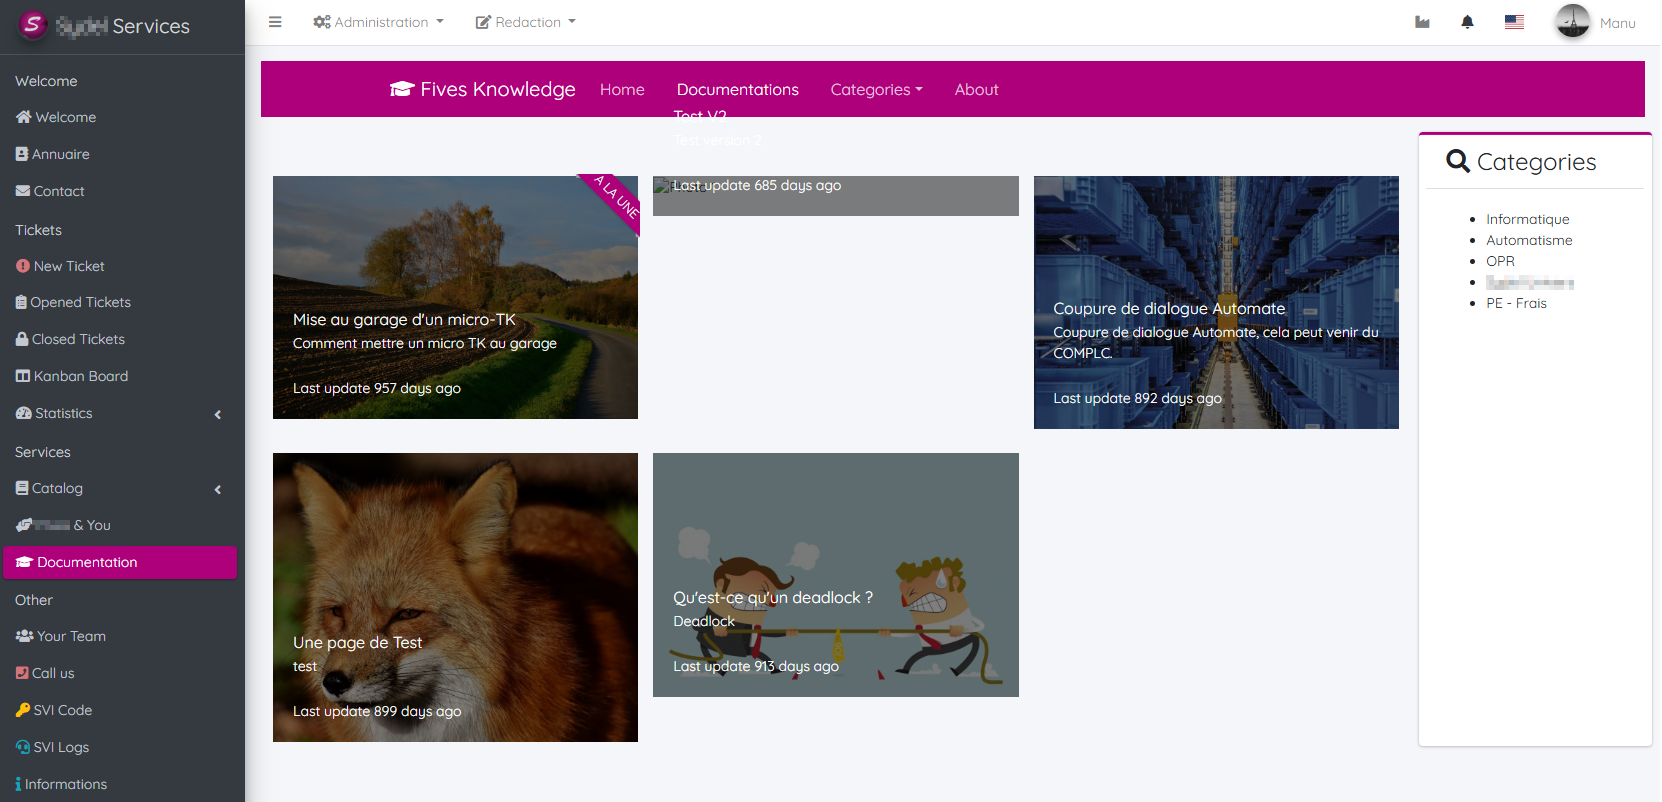
Task: Open the Administration dropdown menu
Action: point(378,22)
